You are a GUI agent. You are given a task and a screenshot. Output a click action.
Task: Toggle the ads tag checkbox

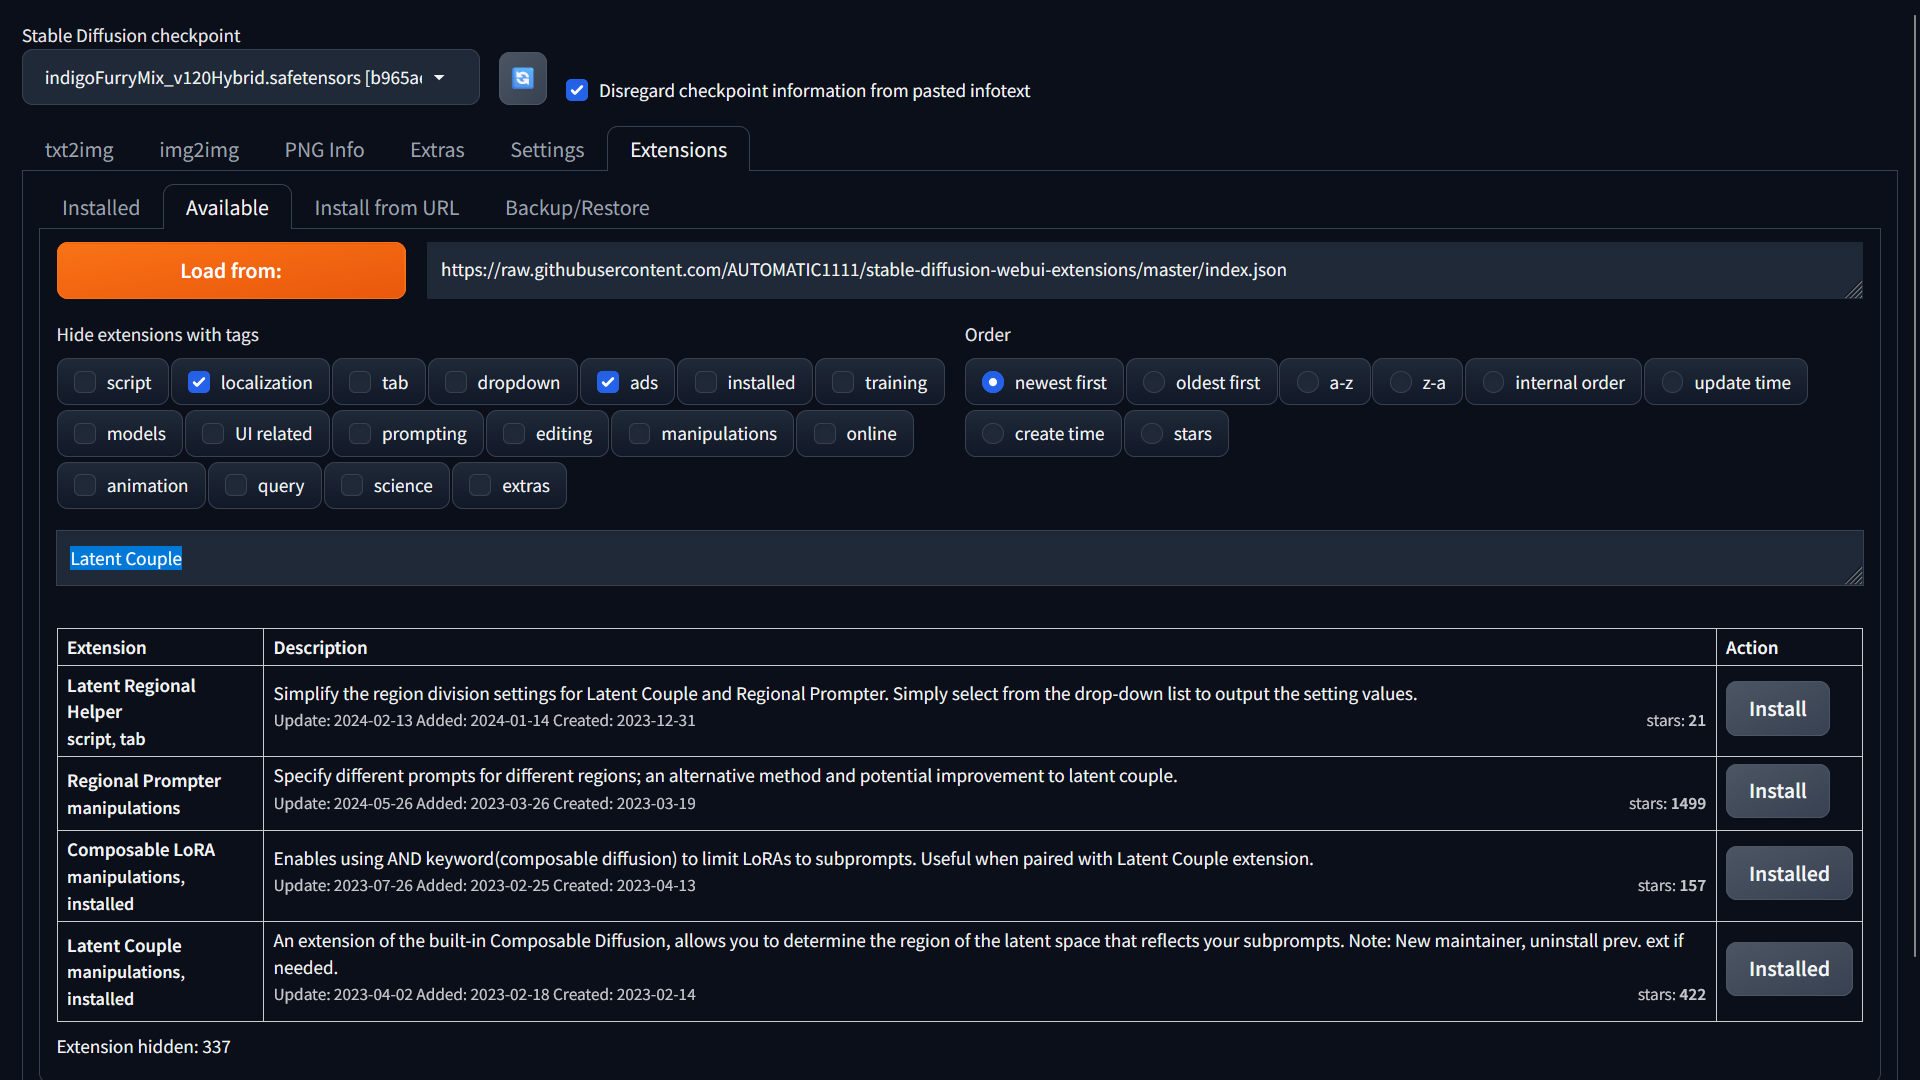608,383
